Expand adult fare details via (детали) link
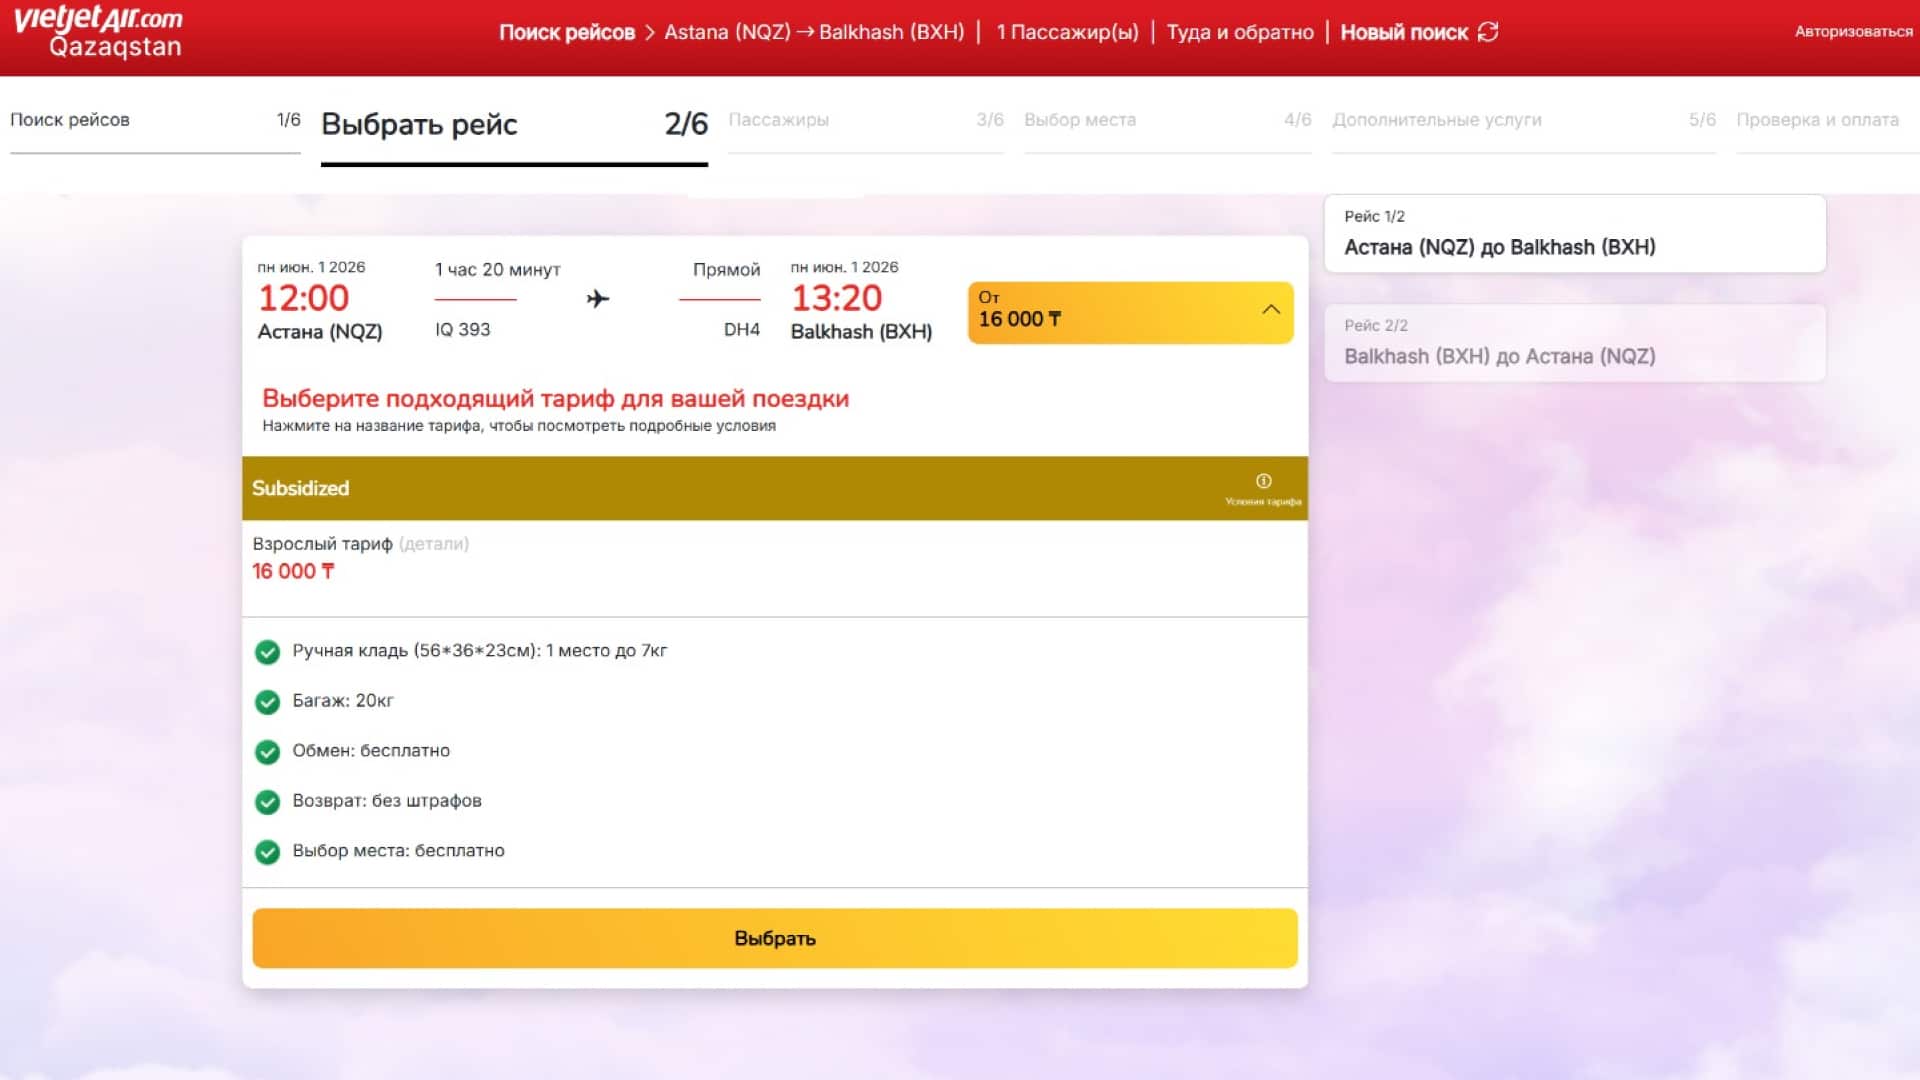Image resolution: width=1920 pixels, height=1080 pixels. 433,544
